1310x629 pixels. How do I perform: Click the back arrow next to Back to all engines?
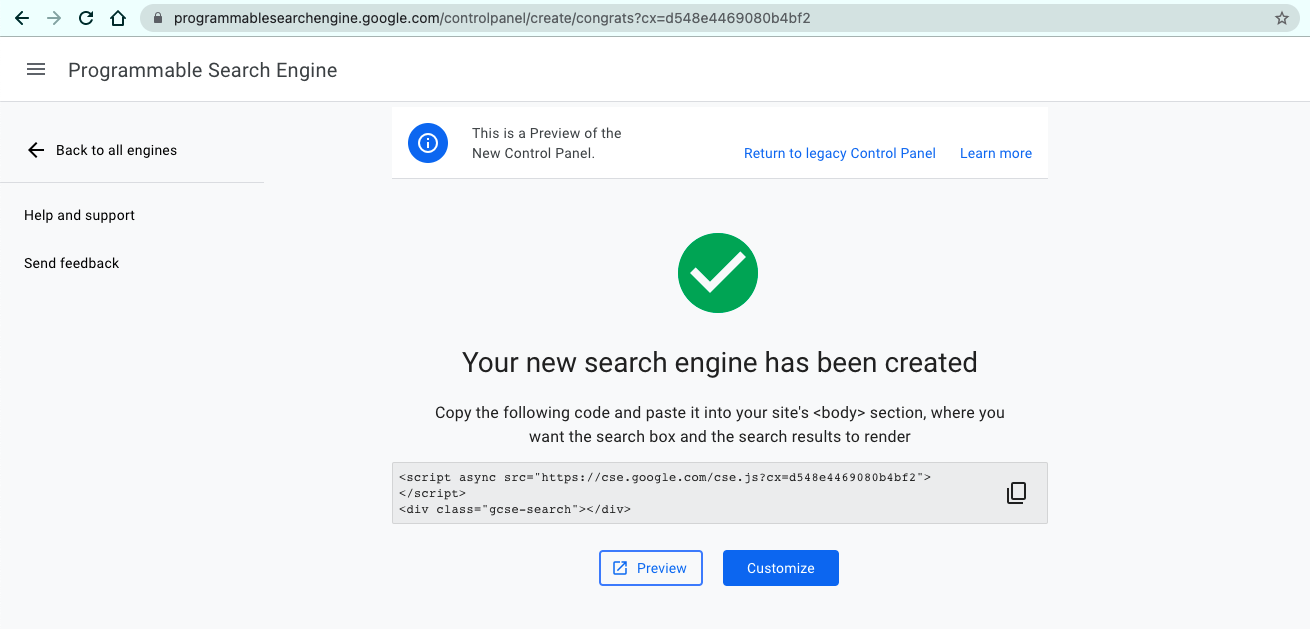36,150
